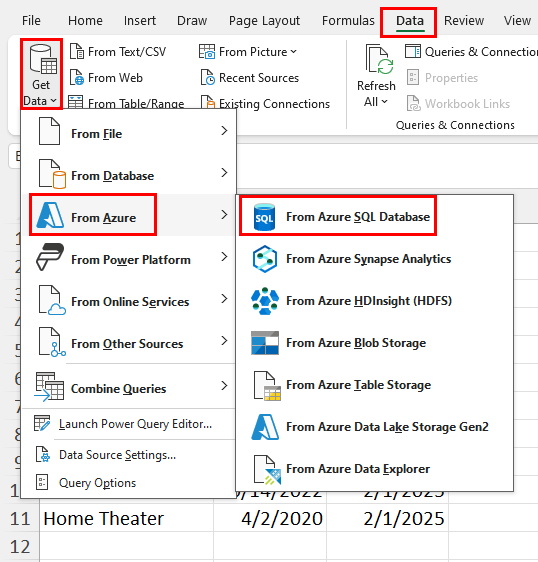Expand the From Picture dropdown arrow
Screen dimensions: 538x562
click(x=294, y=52)
